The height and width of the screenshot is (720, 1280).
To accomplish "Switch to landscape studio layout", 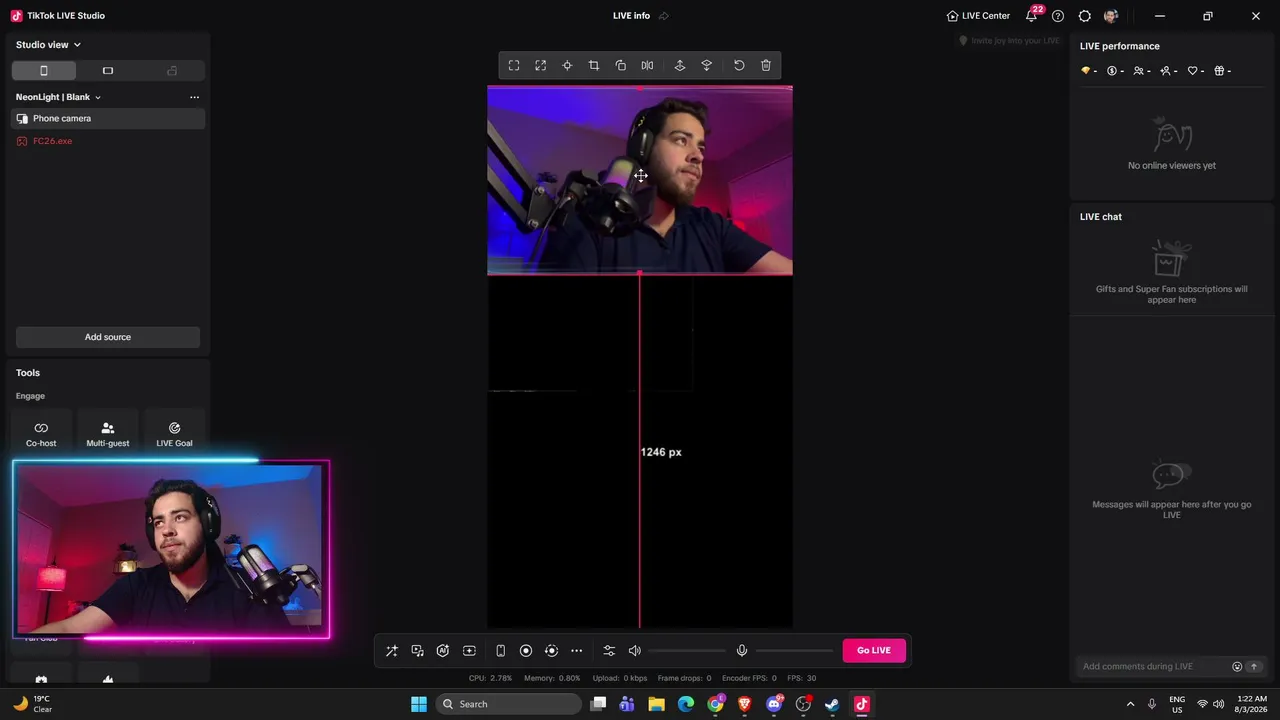I will (108, 71).
